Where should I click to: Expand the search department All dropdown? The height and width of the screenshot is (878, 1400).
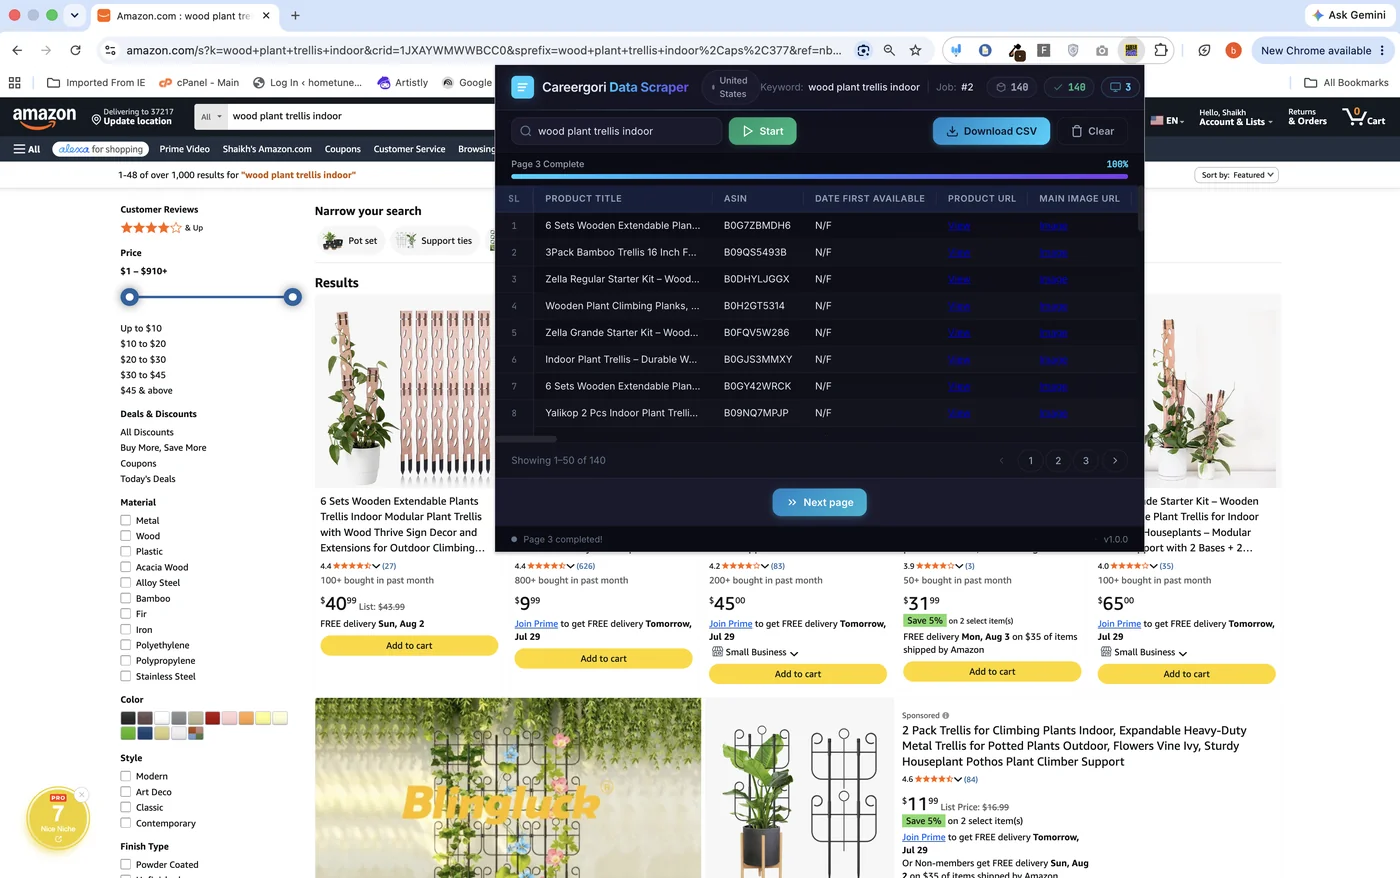210,116
